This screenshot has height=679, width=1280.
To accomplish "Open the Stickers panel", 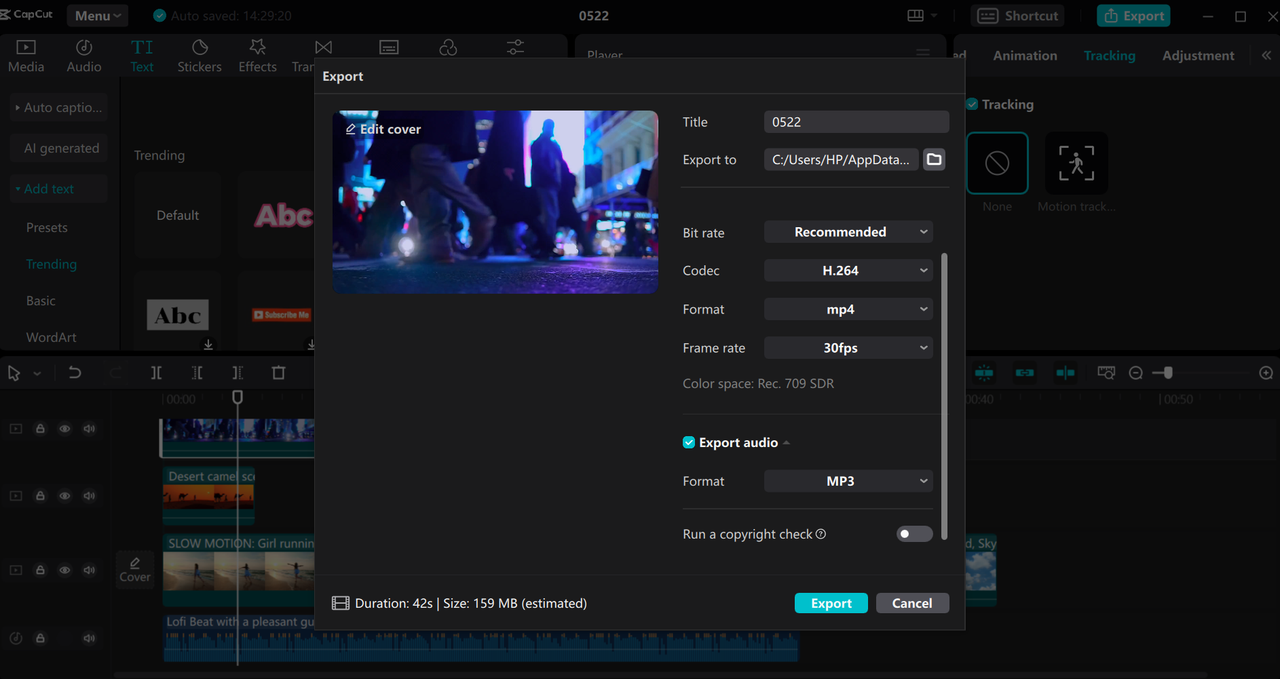I will pos(199,56).
